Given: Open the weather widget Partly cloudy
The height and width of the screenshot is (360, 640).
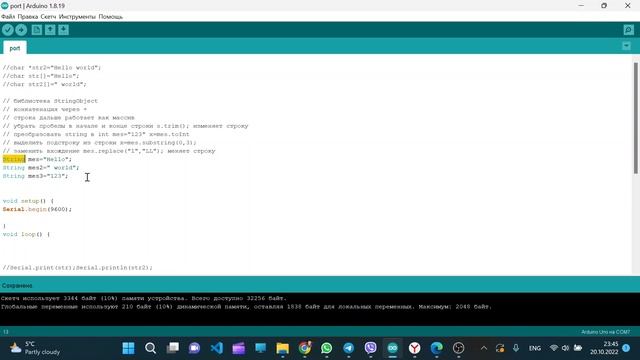Looking at the screenshot, I should [x=35, y=348].
